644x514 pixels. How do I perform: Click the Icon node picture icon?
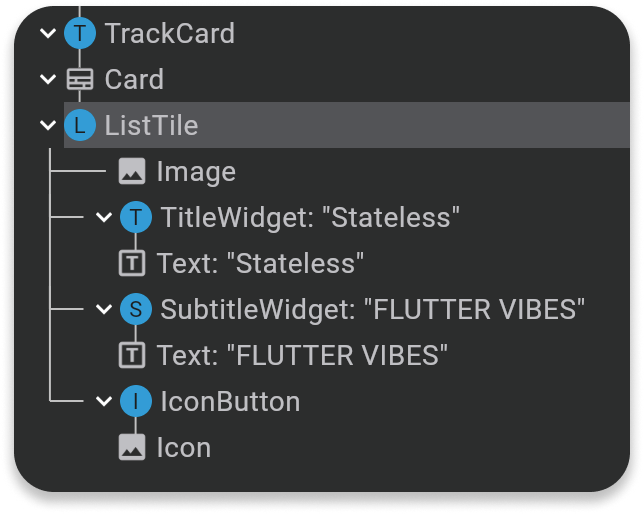[x=132, y=447]
